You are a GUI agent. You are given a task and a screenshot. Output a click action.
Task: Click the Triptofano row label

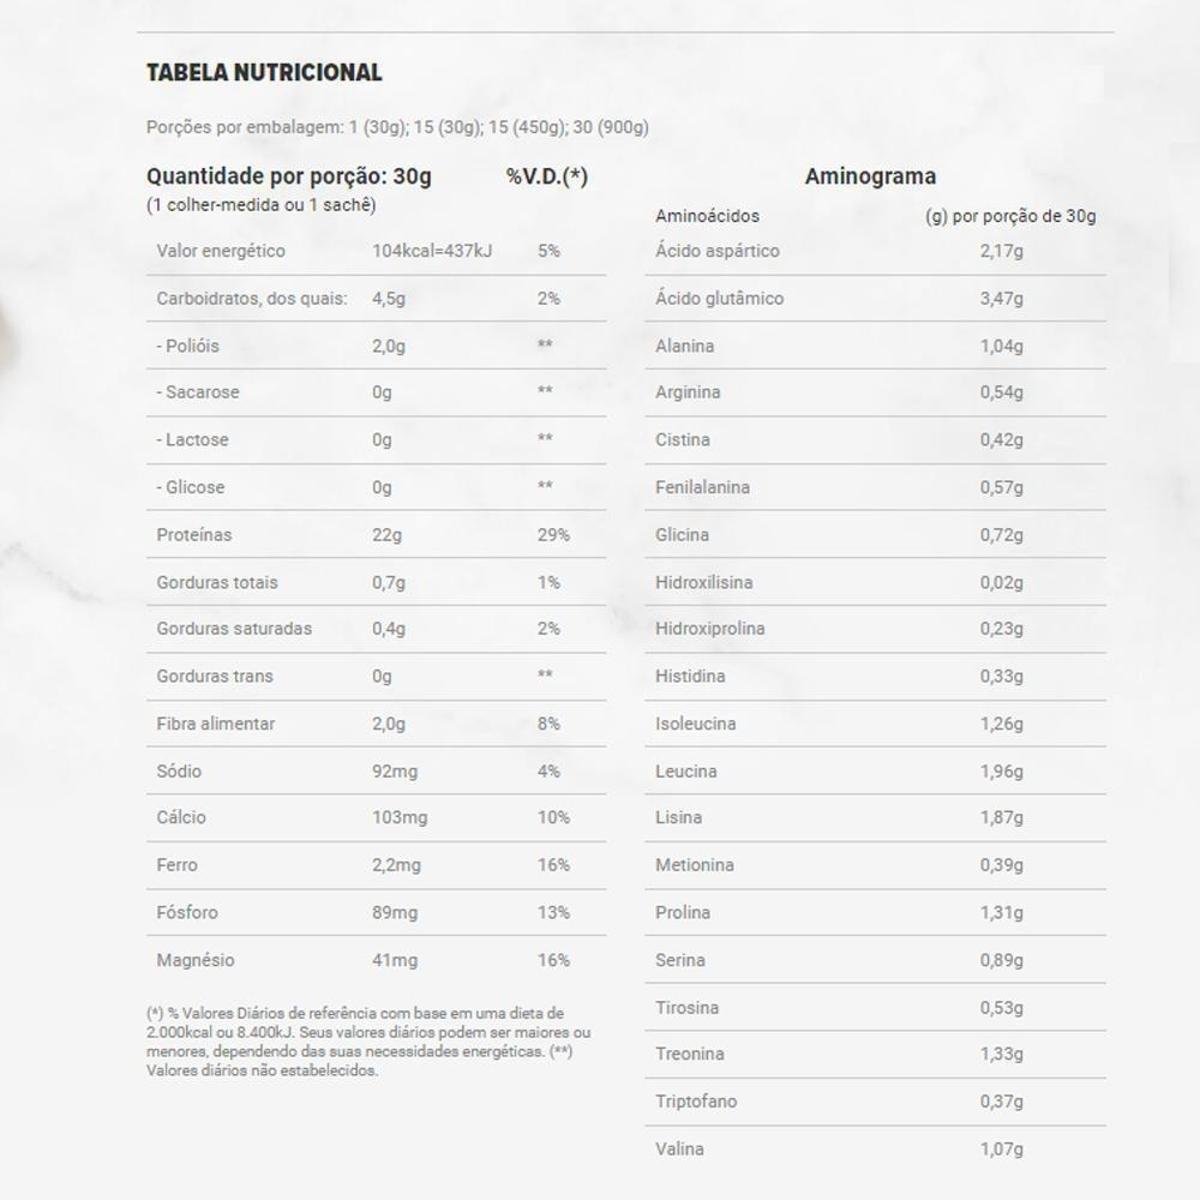pyautogui.click(x=696, y=1102)
